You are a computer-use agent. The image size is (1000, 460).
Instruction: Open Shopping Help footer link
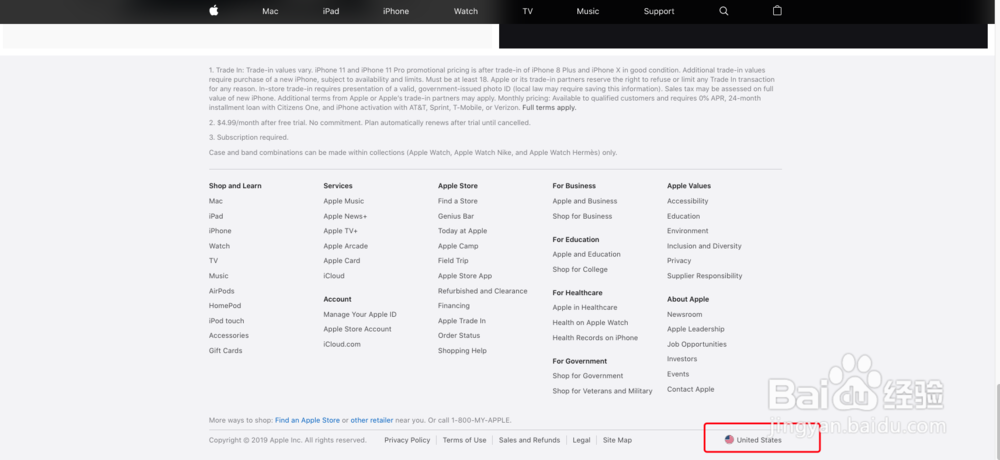[462, 351]
